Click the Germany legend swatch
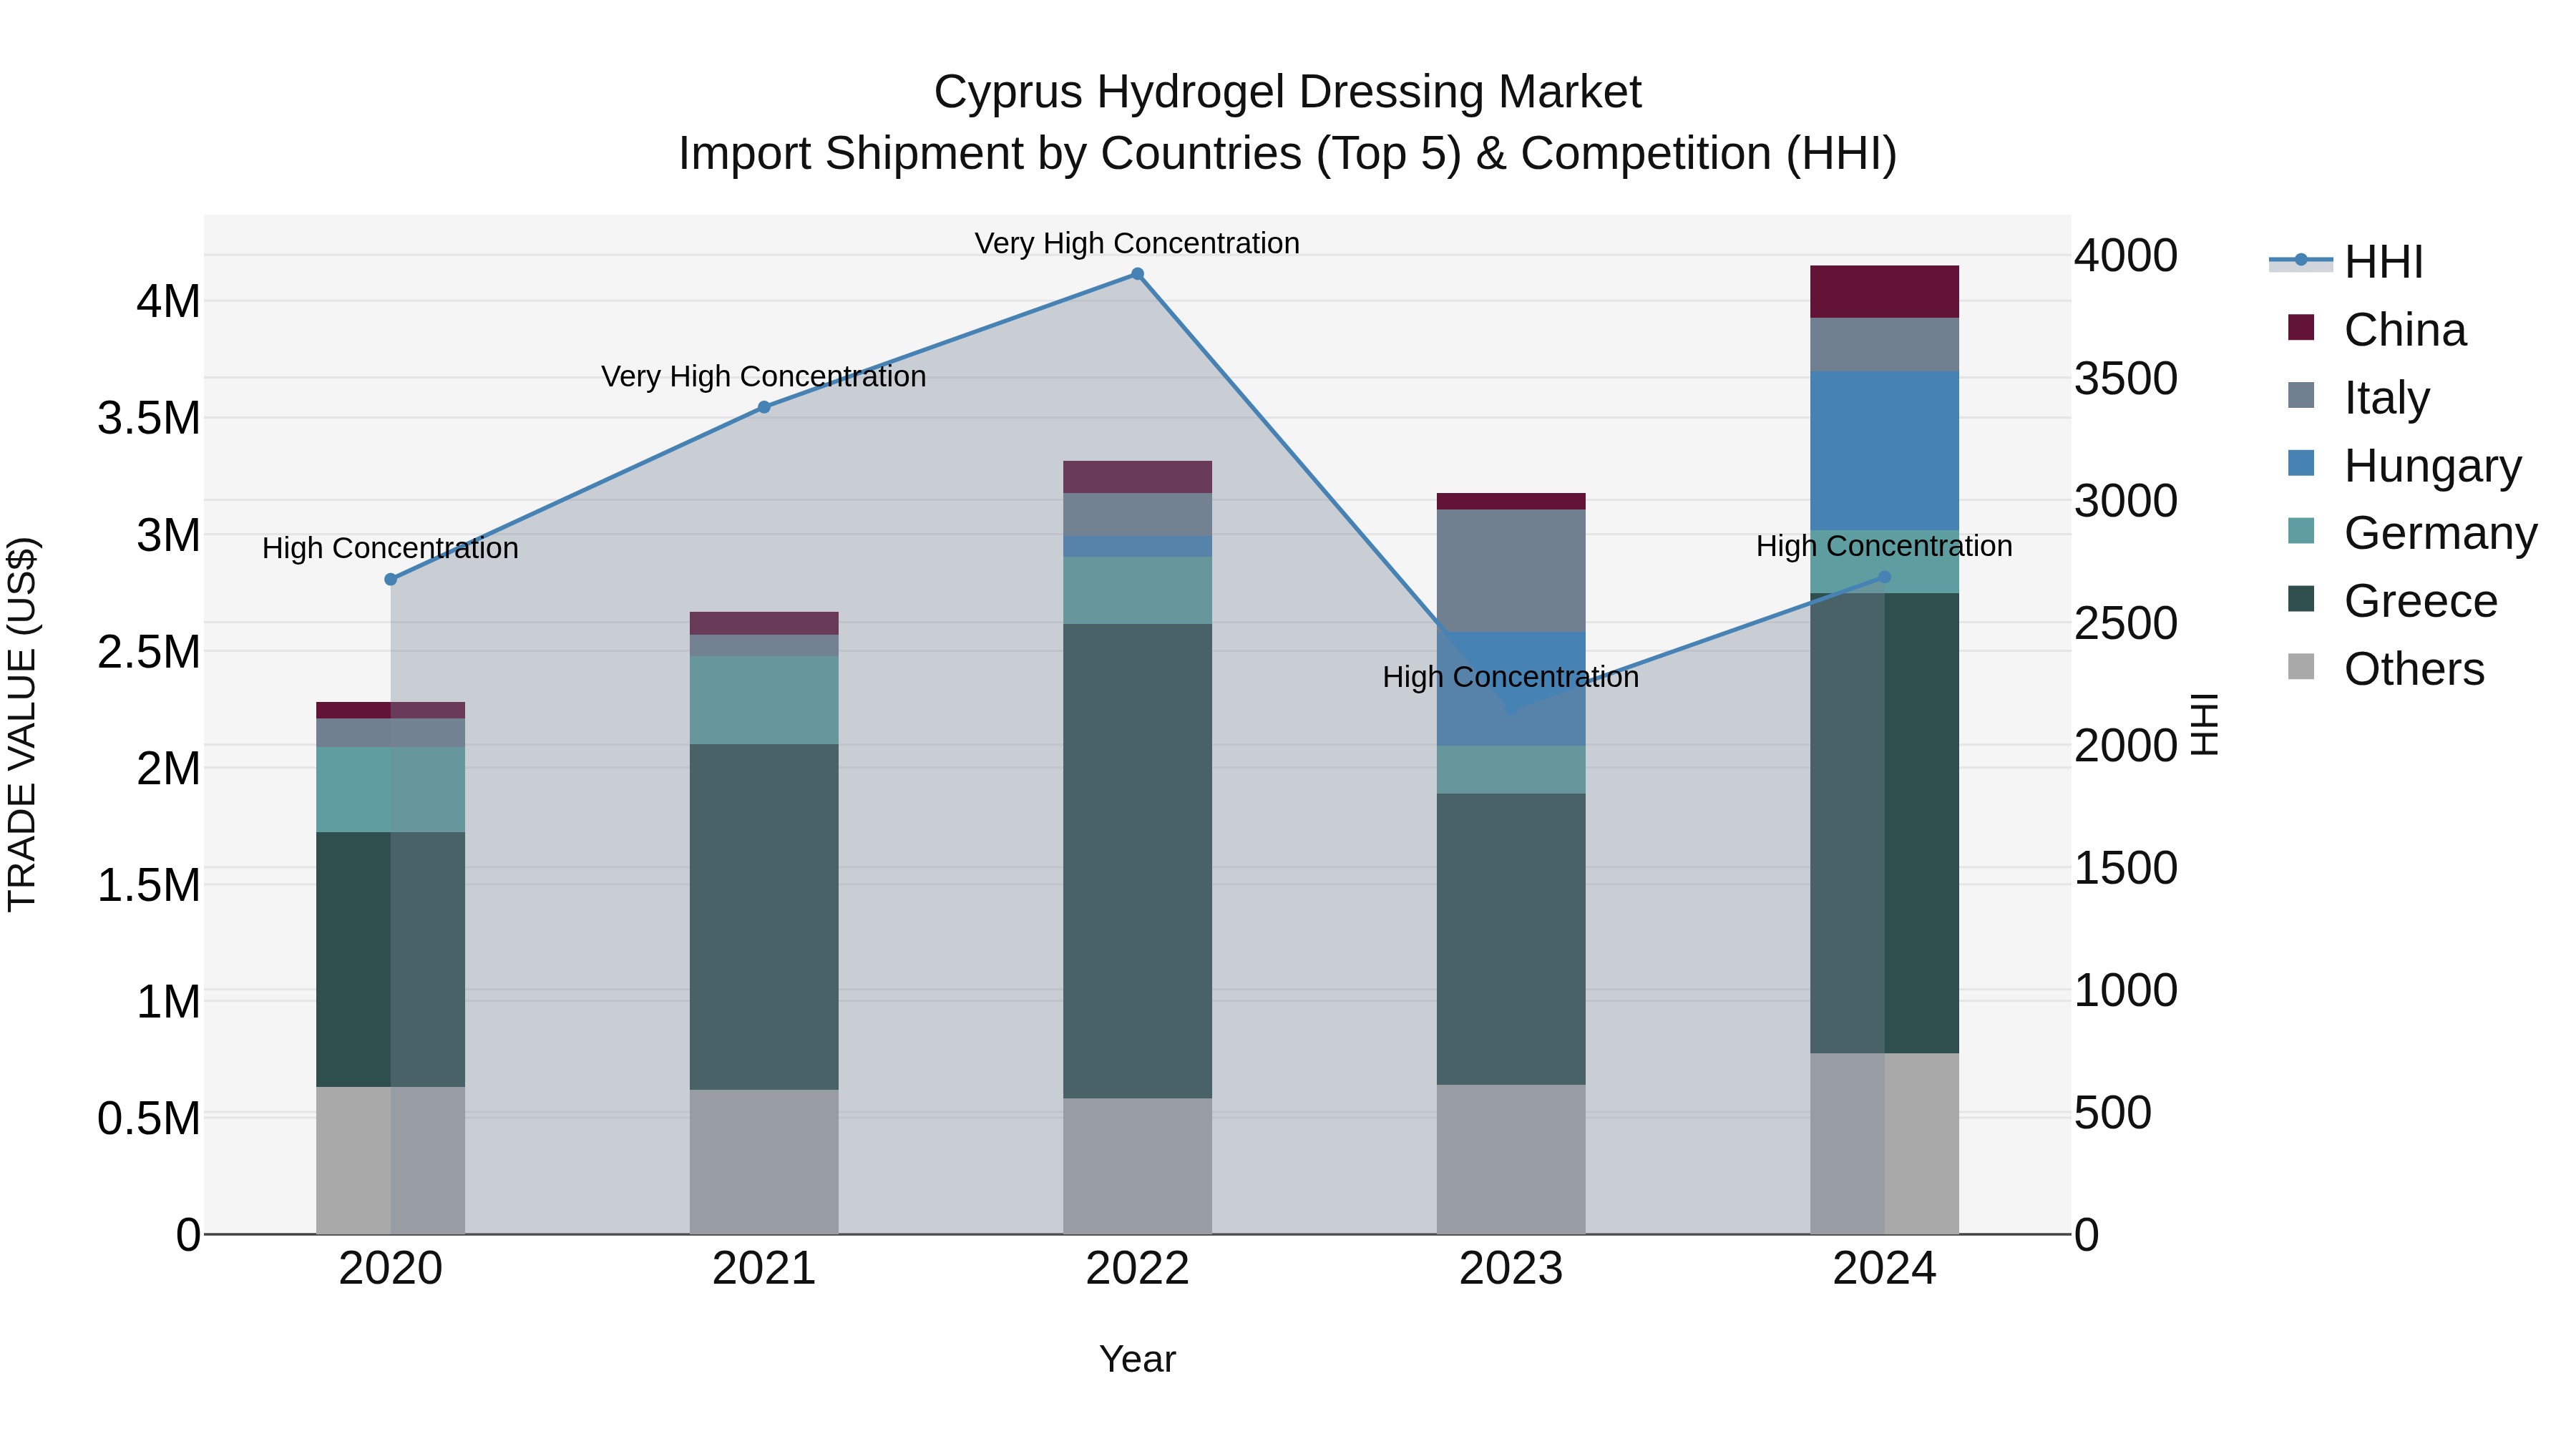This screenshot has width=2576, height=1449. (2301, 531)
